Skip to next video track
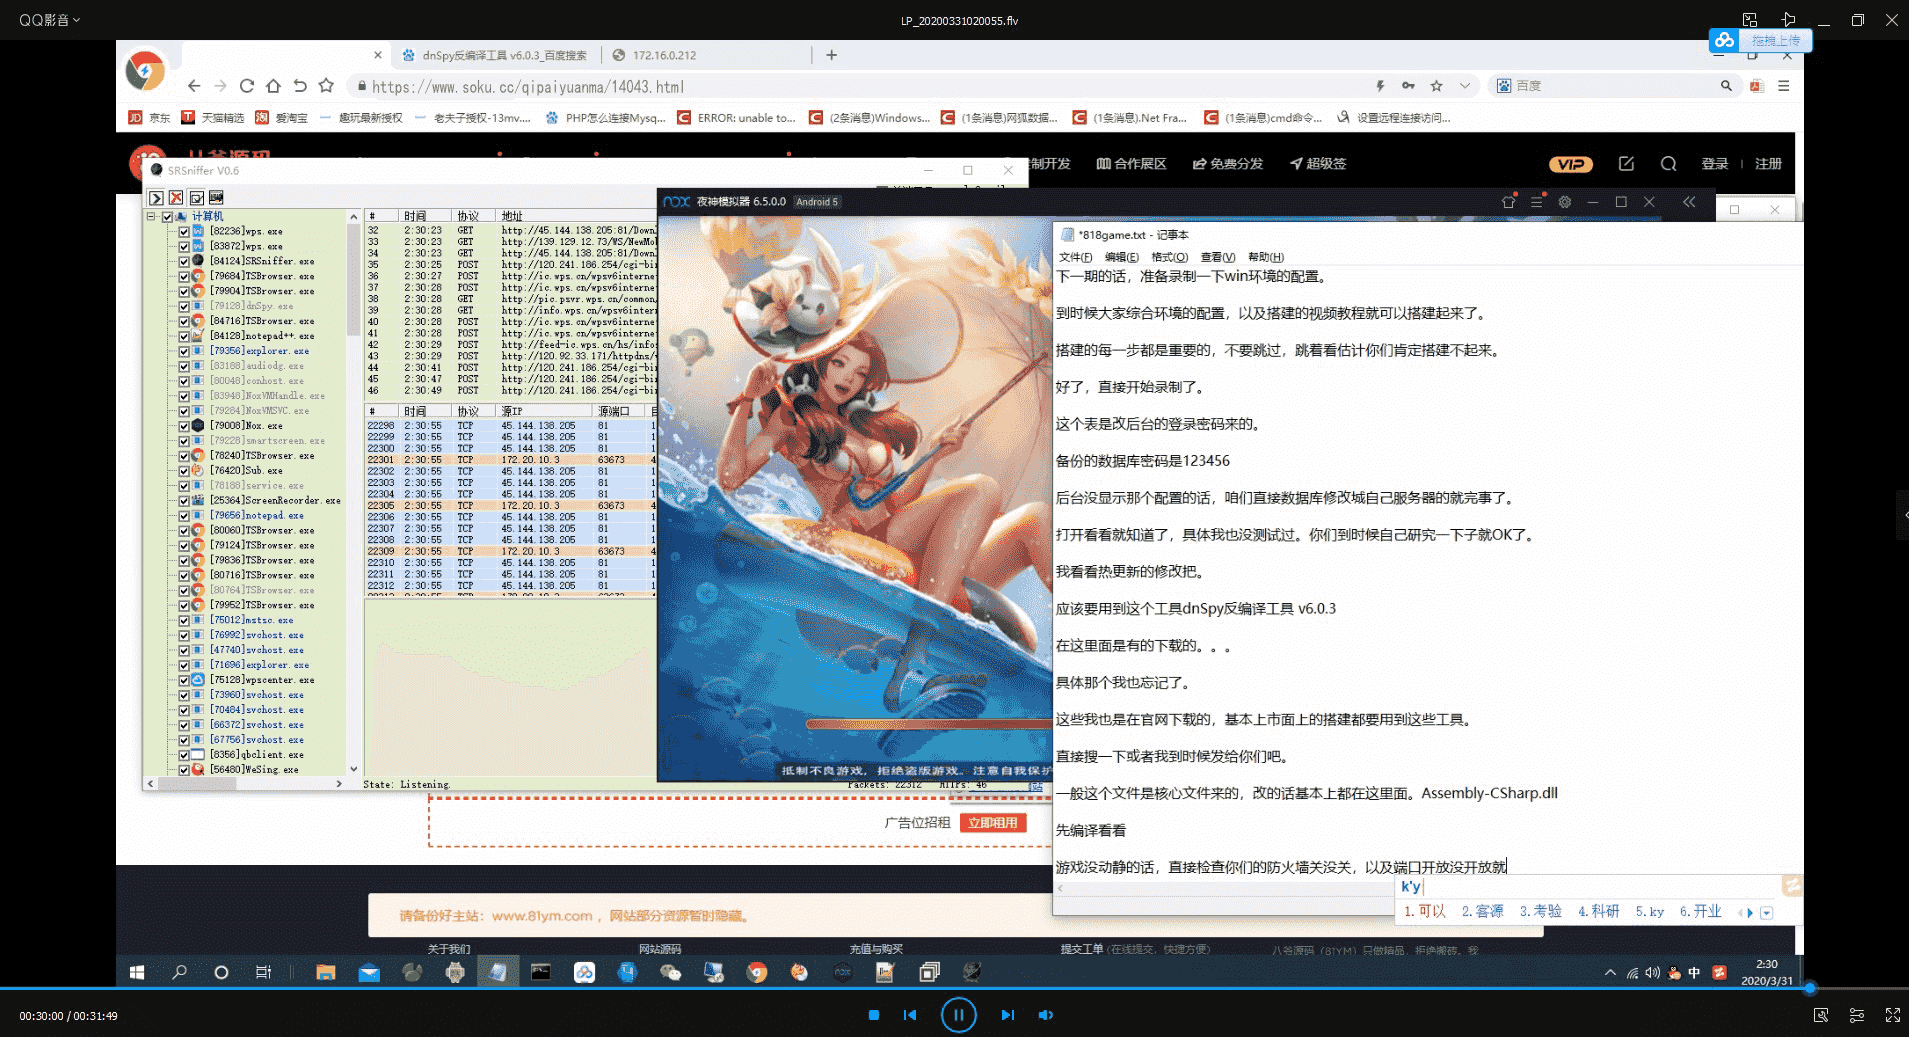 1007,1015
